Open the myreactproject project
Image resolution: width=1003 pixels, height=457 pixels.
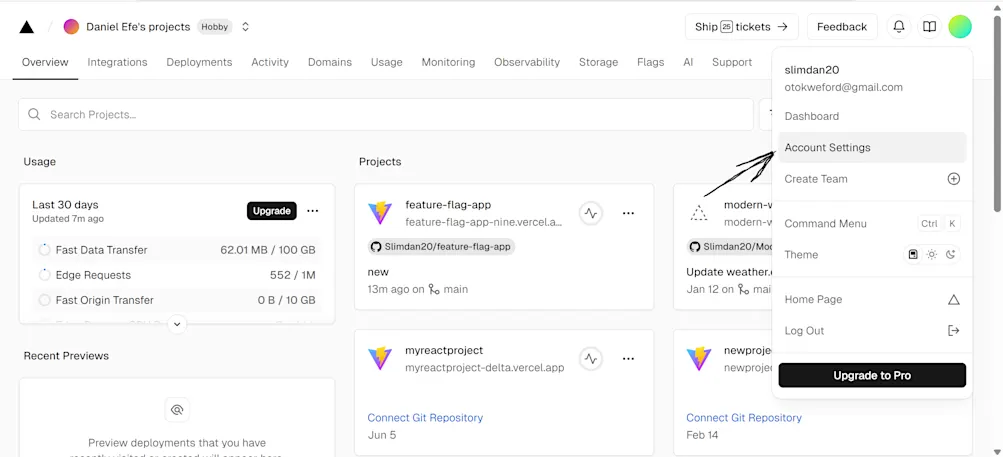(x=444, y=351)
